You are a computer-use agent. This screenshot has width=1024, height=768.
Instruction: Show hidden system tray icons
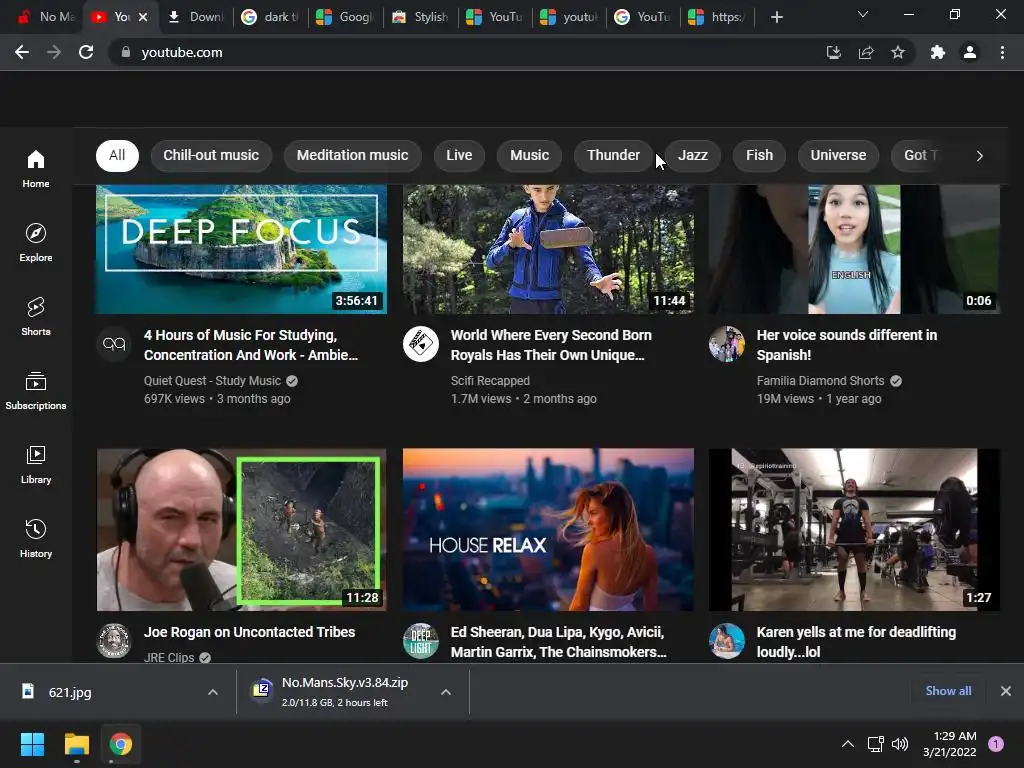click(848, 744)
